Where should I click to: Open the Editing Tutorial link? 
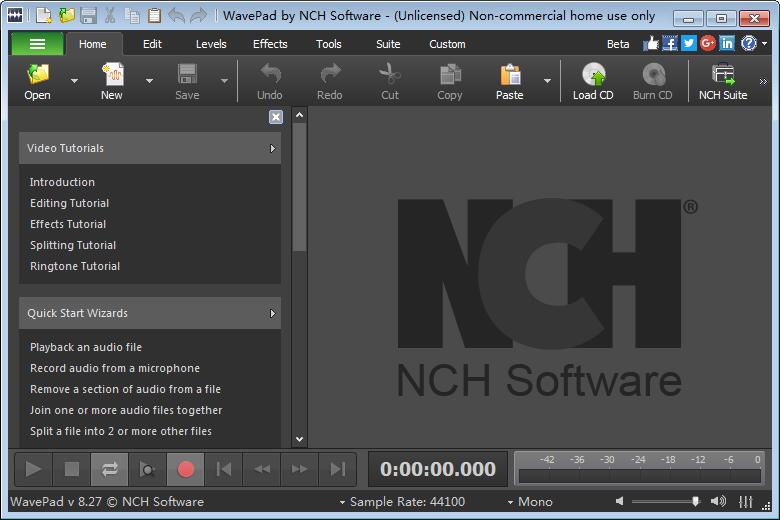coord(69,203)
